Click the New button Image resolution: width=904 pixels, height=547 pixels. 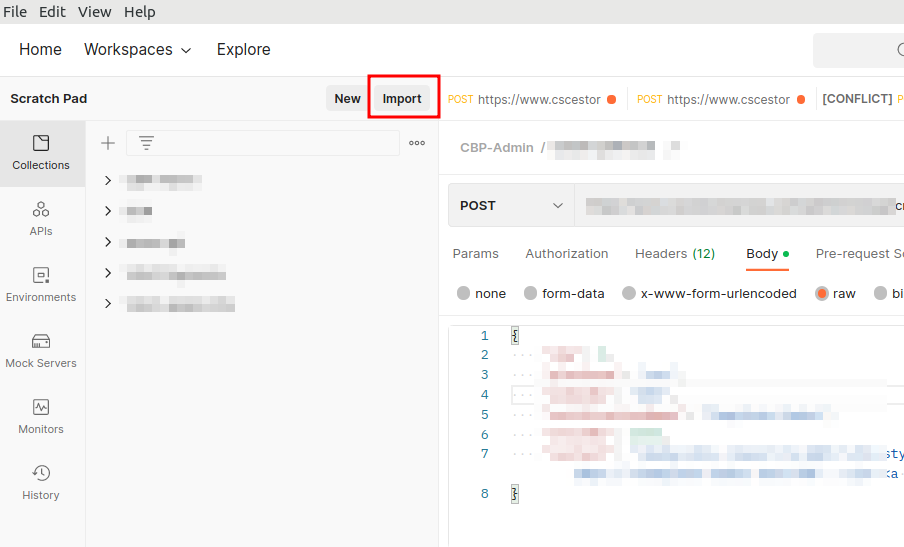(347, 98)
